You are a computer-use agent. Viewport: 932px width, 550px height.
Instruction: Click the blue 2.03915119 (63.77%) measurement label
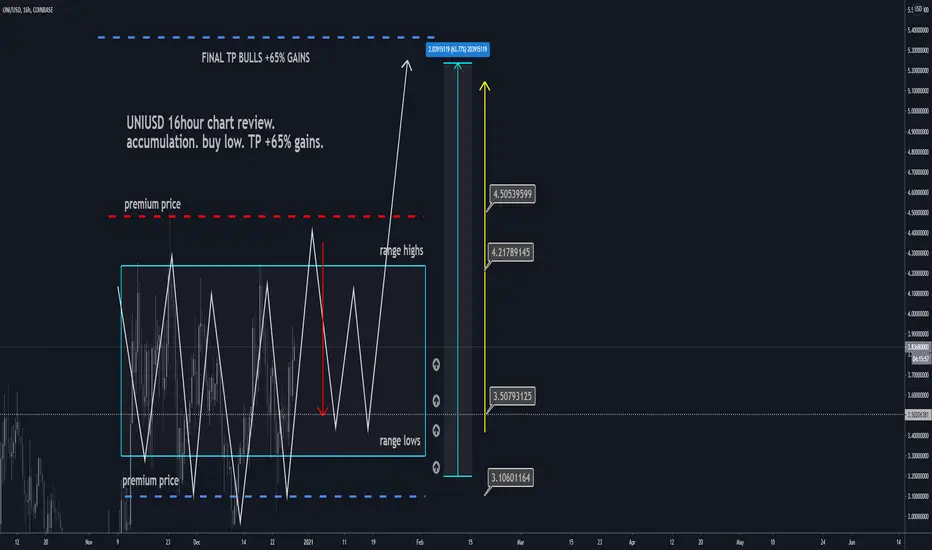click(x=458, y=49)
